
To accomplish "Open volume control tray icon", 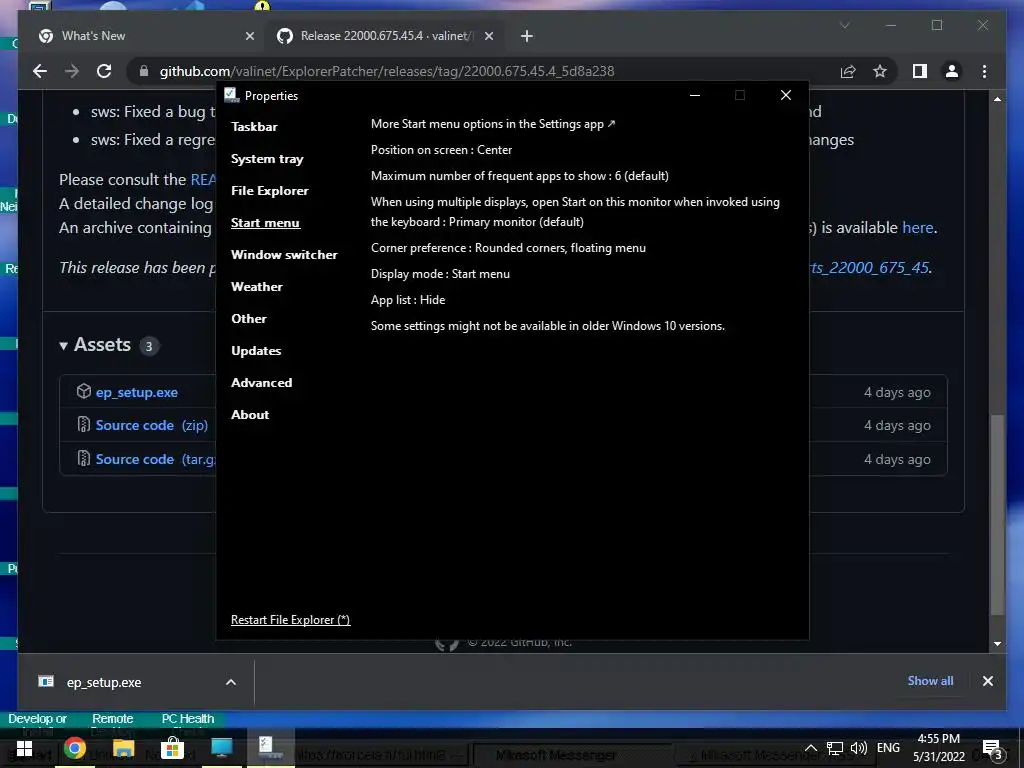I will pyautogui.click(x=859, y=748).
